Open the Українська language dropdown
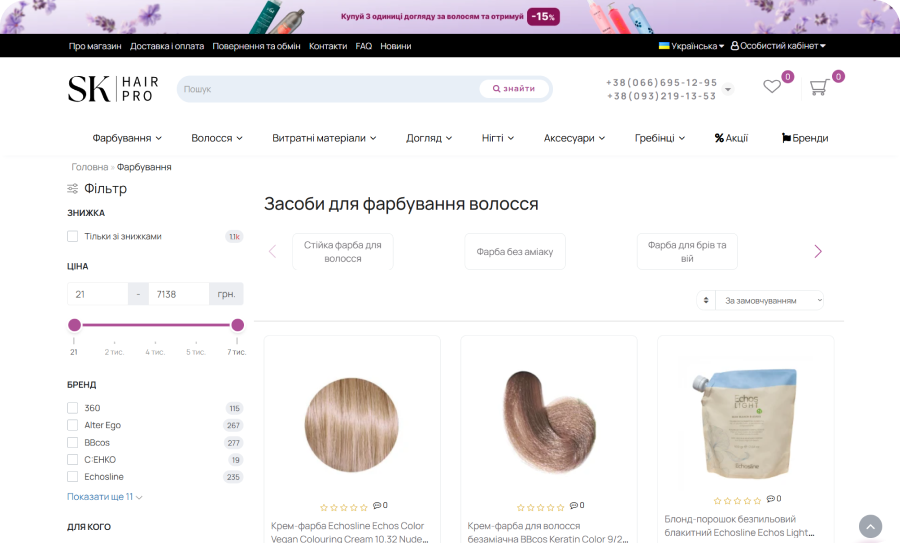Screen dimensions: 900x543 coord(691,46)
